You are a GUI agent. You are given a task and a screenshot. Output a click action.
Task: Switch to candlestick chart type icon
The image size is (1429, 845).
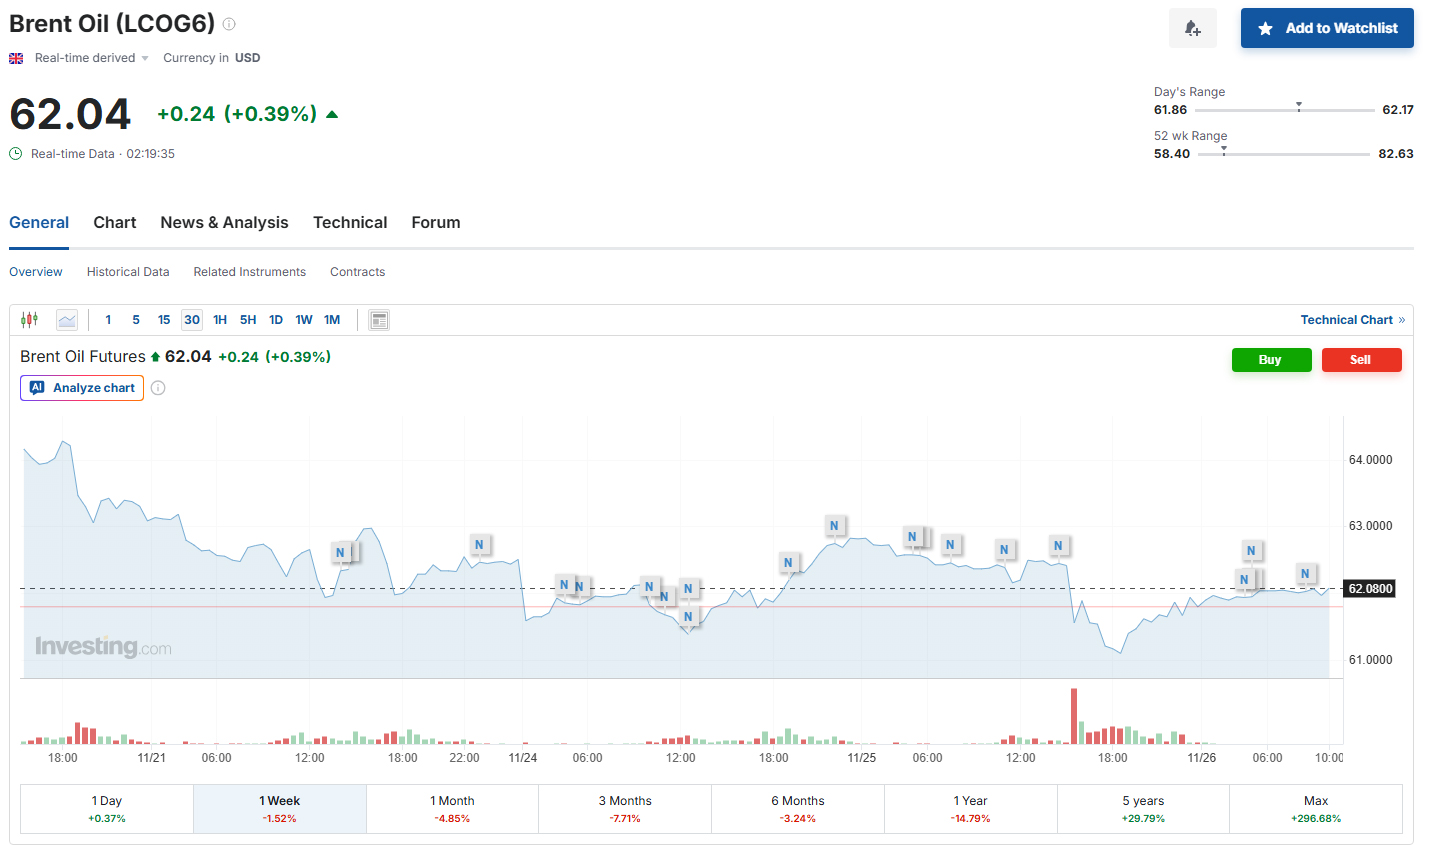pos(30,320)
